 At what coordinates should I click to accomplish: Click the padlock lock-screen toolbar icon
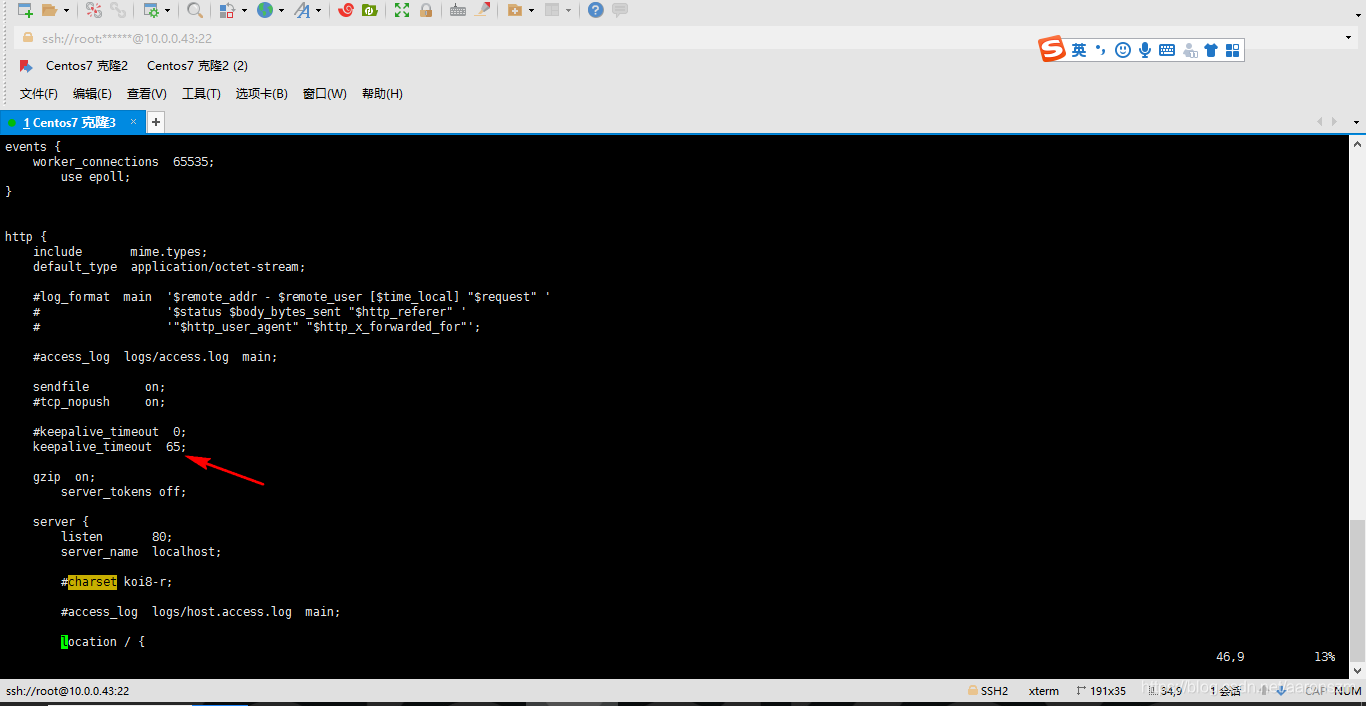point(426,10)
